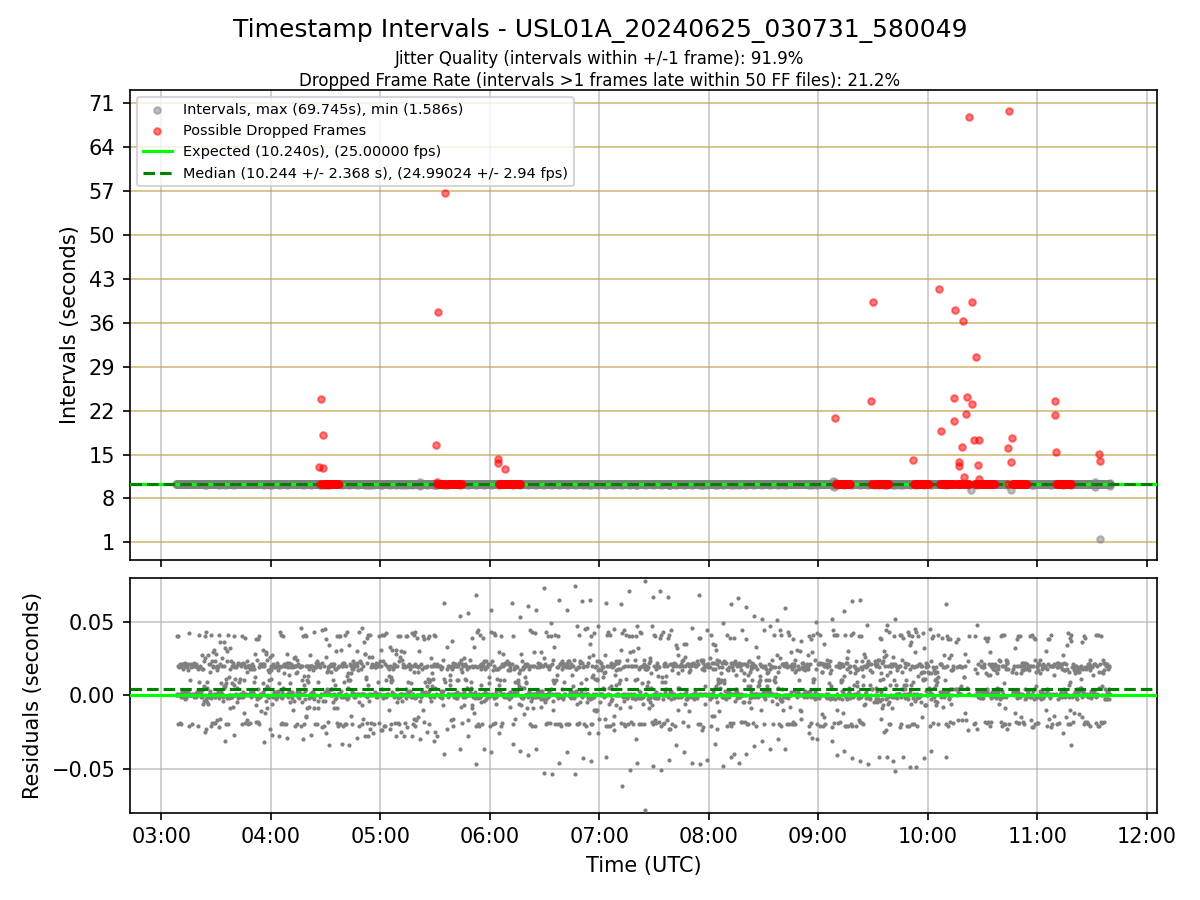Click the 'Residuals (seconds)' y-axis label

[32, 696]
